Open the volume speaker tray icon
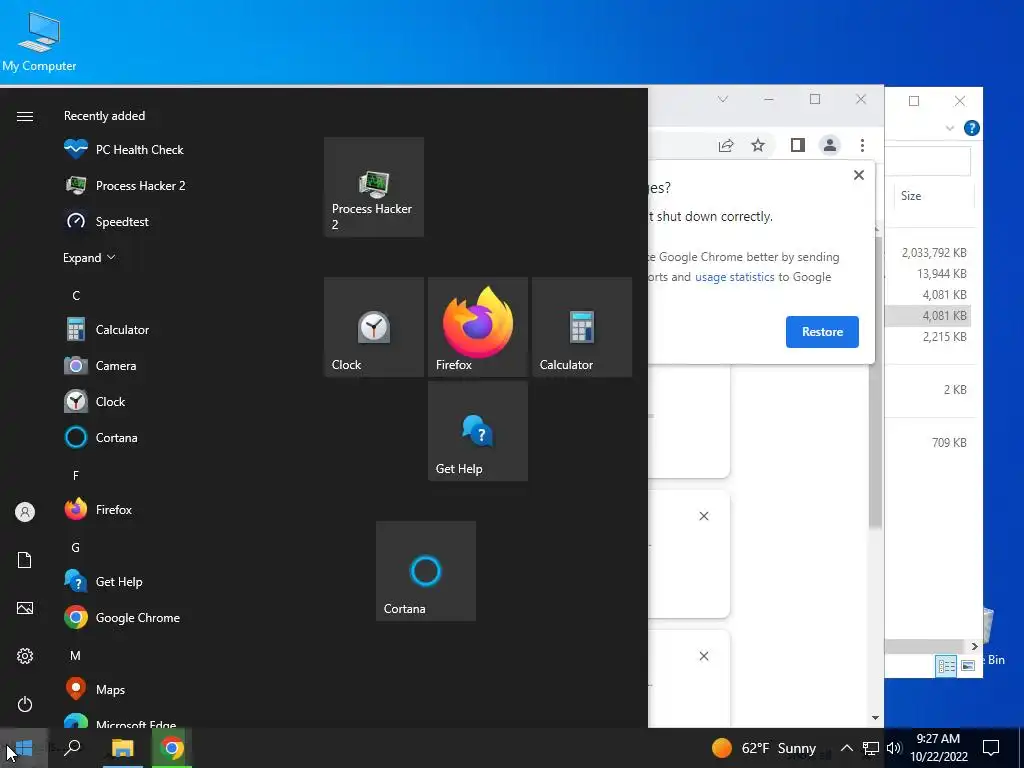Image resolution: width=1024 pixels, height=768 pixels. [894, 748]
